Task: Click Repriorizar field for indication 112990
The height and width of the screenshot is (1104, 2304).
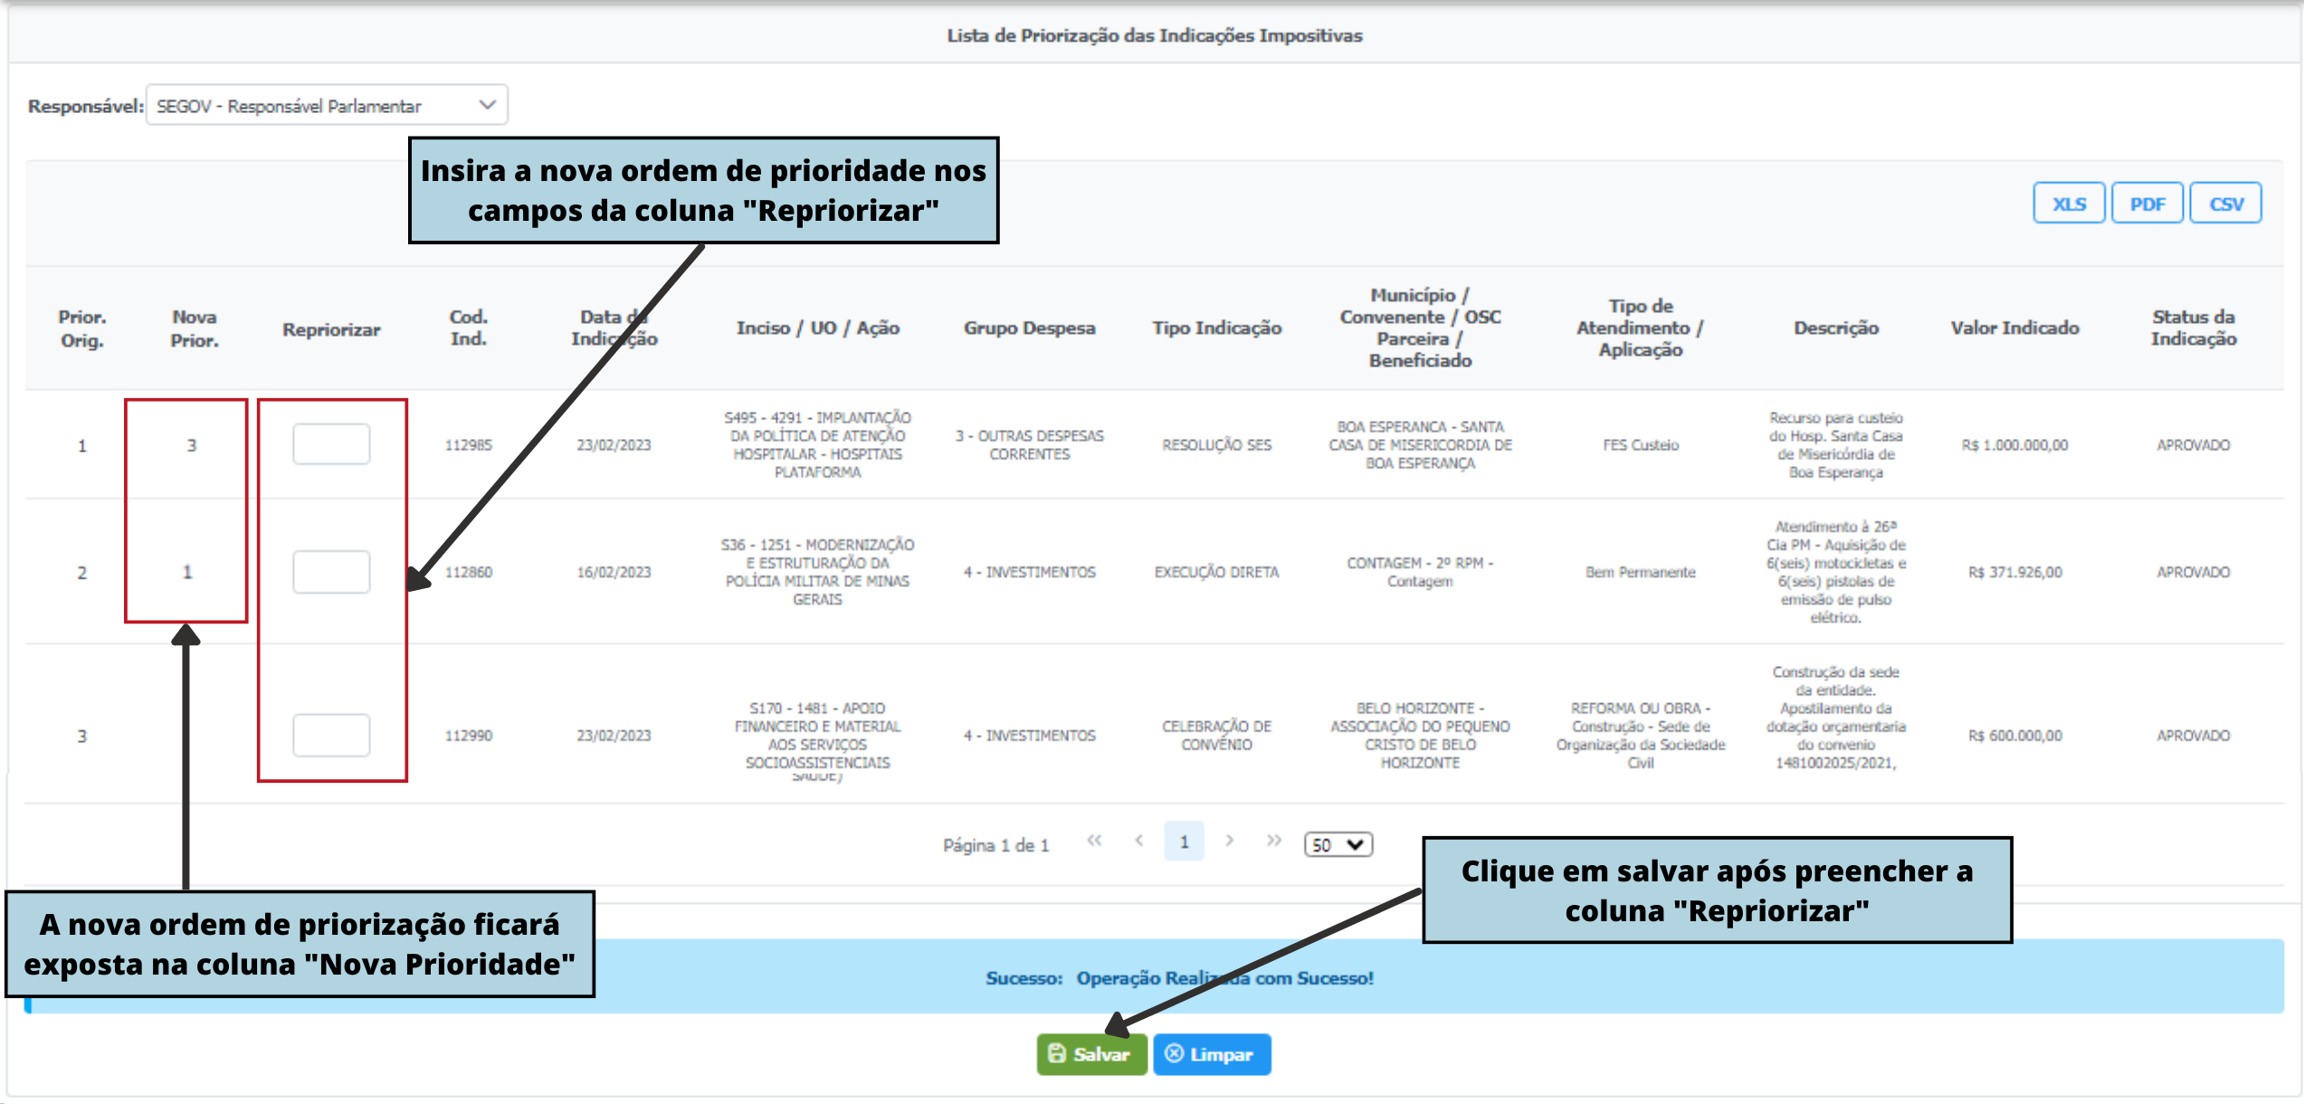Action: tap(331, 735)
